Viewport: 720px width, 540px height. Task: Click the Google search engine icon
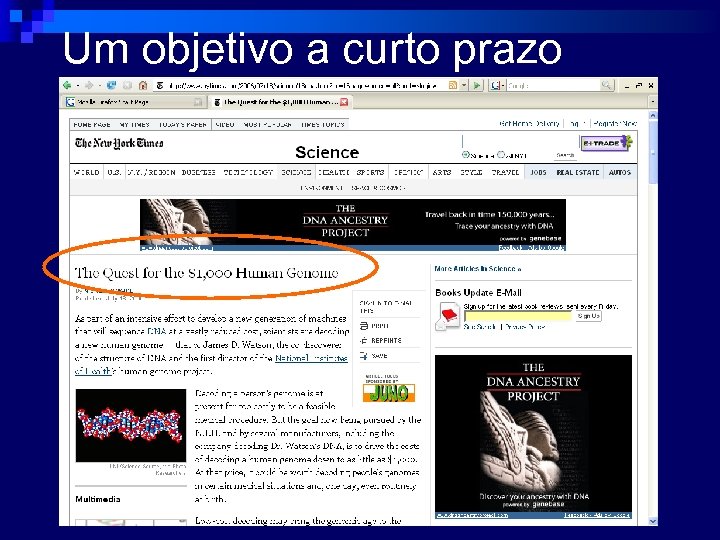(495, 85)
